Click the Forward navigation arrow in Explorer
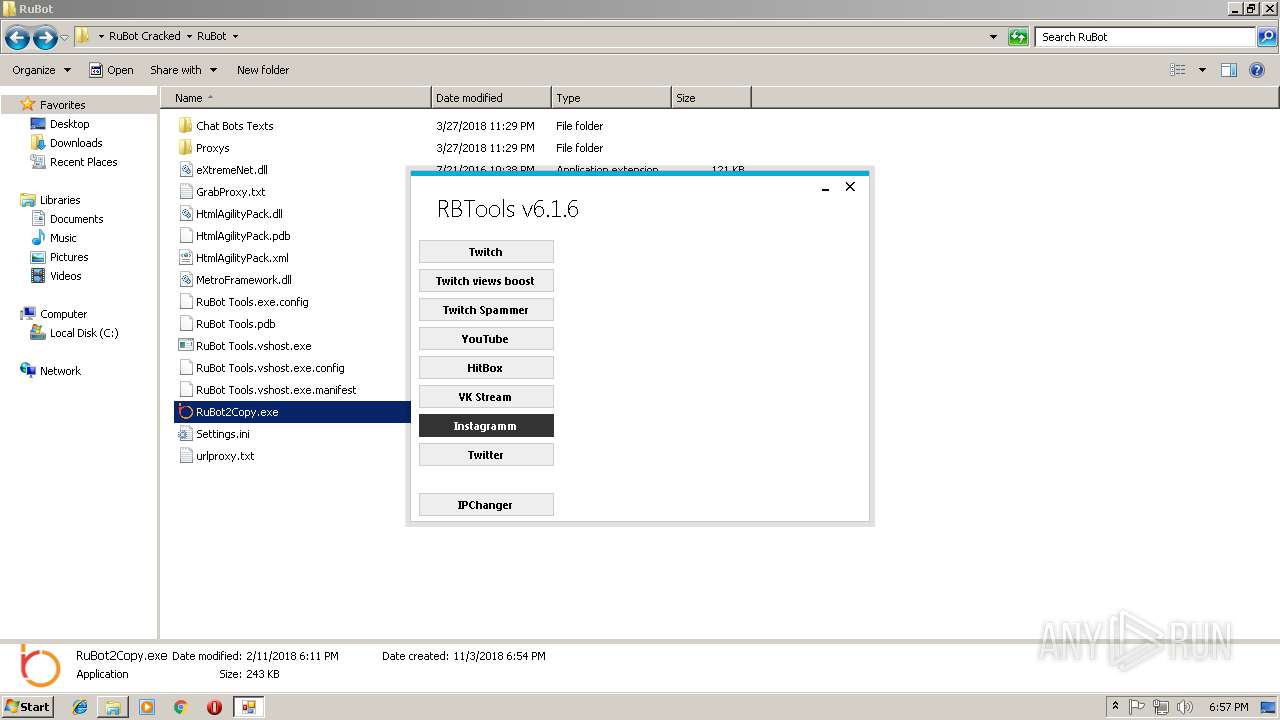The width and height of the screenshot is (1280, 720). [45, 38]
